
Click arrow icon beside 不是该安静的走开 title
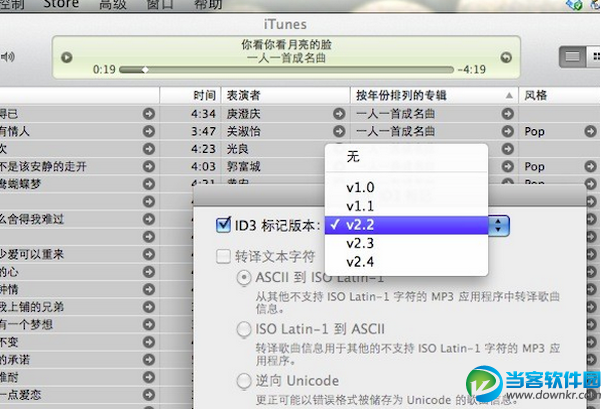click(149, 166)
